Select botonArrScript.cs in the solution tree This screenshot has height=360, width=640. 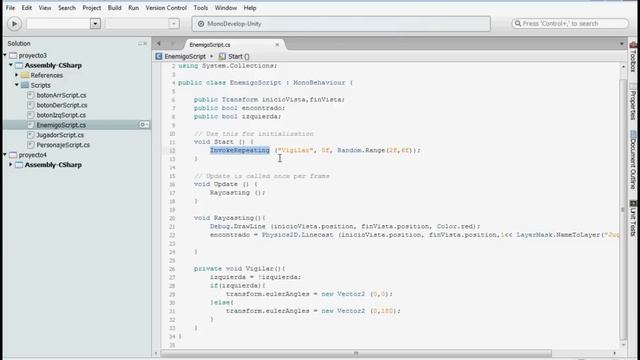click(61, 95)
